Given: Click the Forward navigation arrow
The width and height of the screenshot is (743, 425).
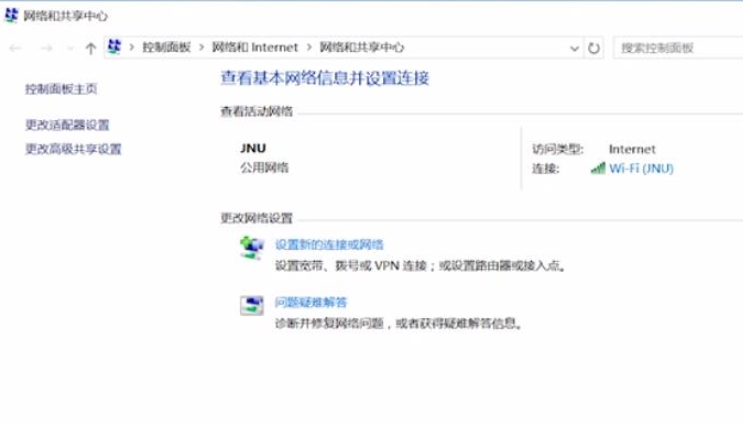Looking at the screenshot, I should coord(42,48).
